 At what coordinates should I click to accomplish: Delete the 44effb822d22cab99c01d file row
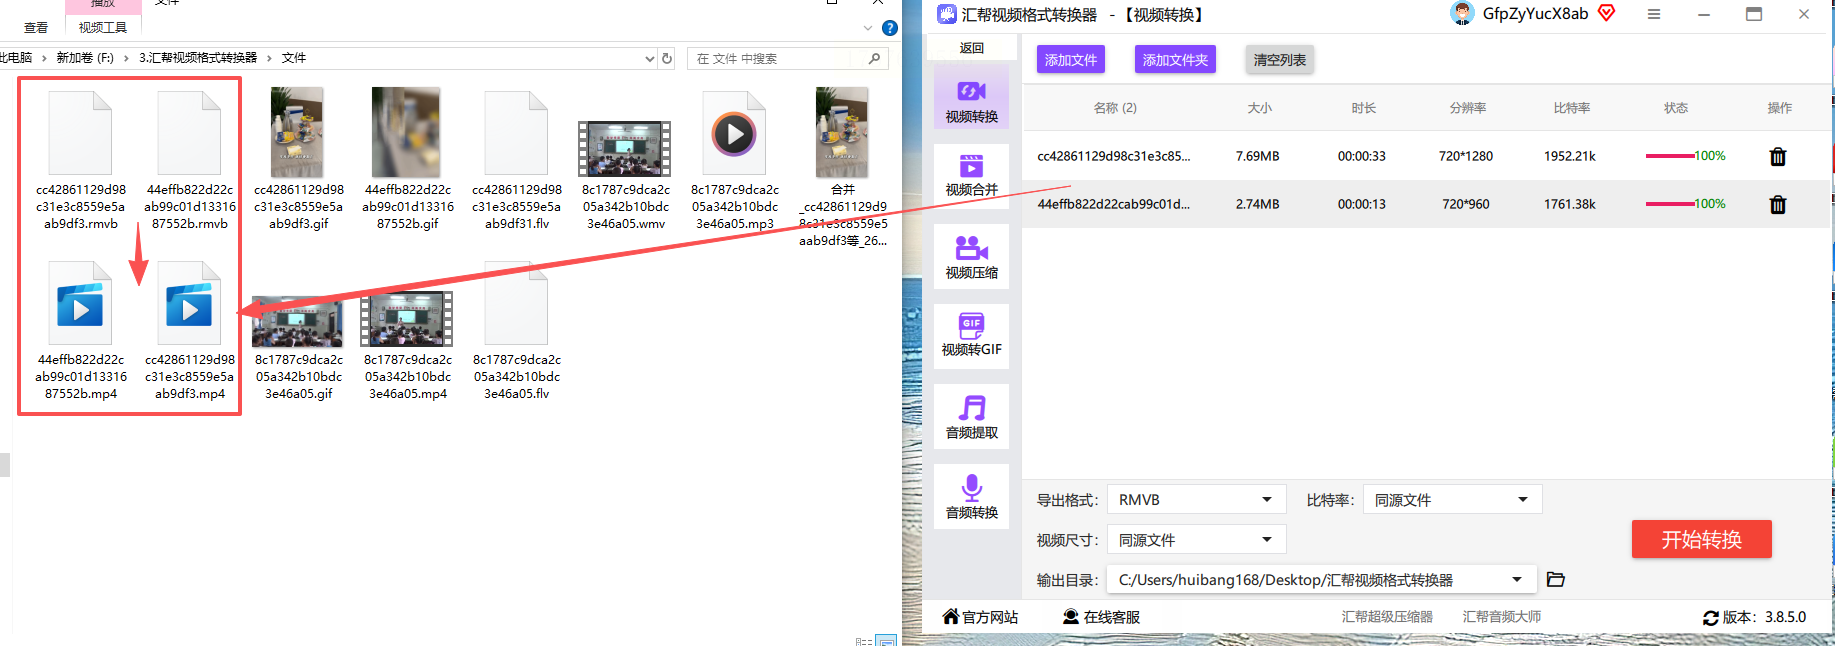pyautogui.click(x=1778, y=204)
